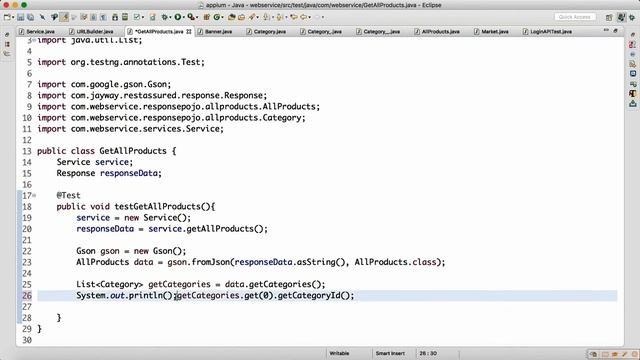Open the New wizard dropdown arrow
640x360 pixels.
tap(13, 17)
